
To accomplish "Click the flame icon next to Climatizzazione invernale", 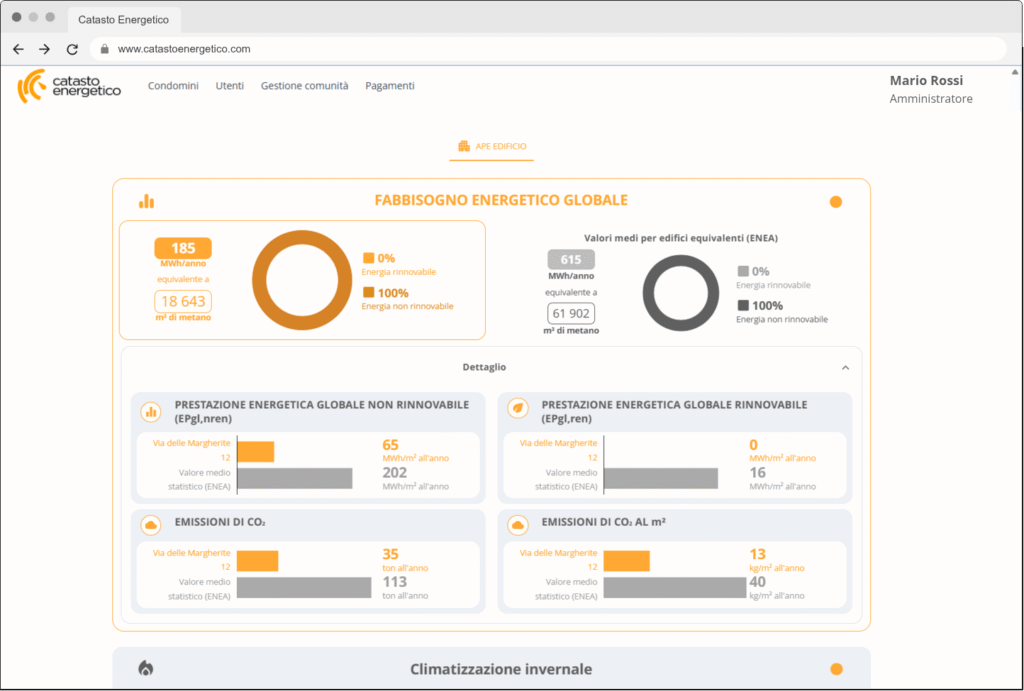I will 146,669.
